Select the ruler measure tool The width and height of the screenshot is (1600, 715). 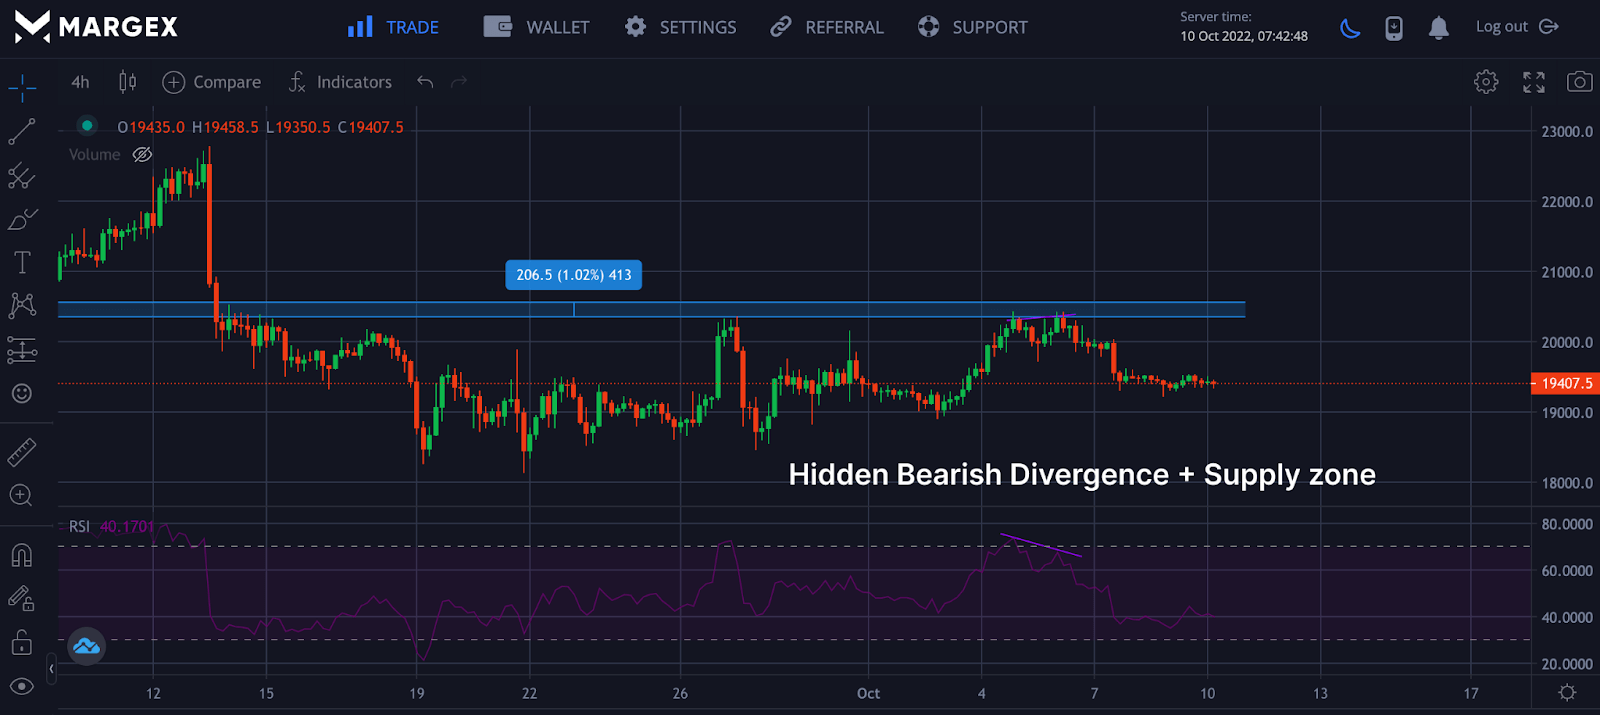coord(22,452)
